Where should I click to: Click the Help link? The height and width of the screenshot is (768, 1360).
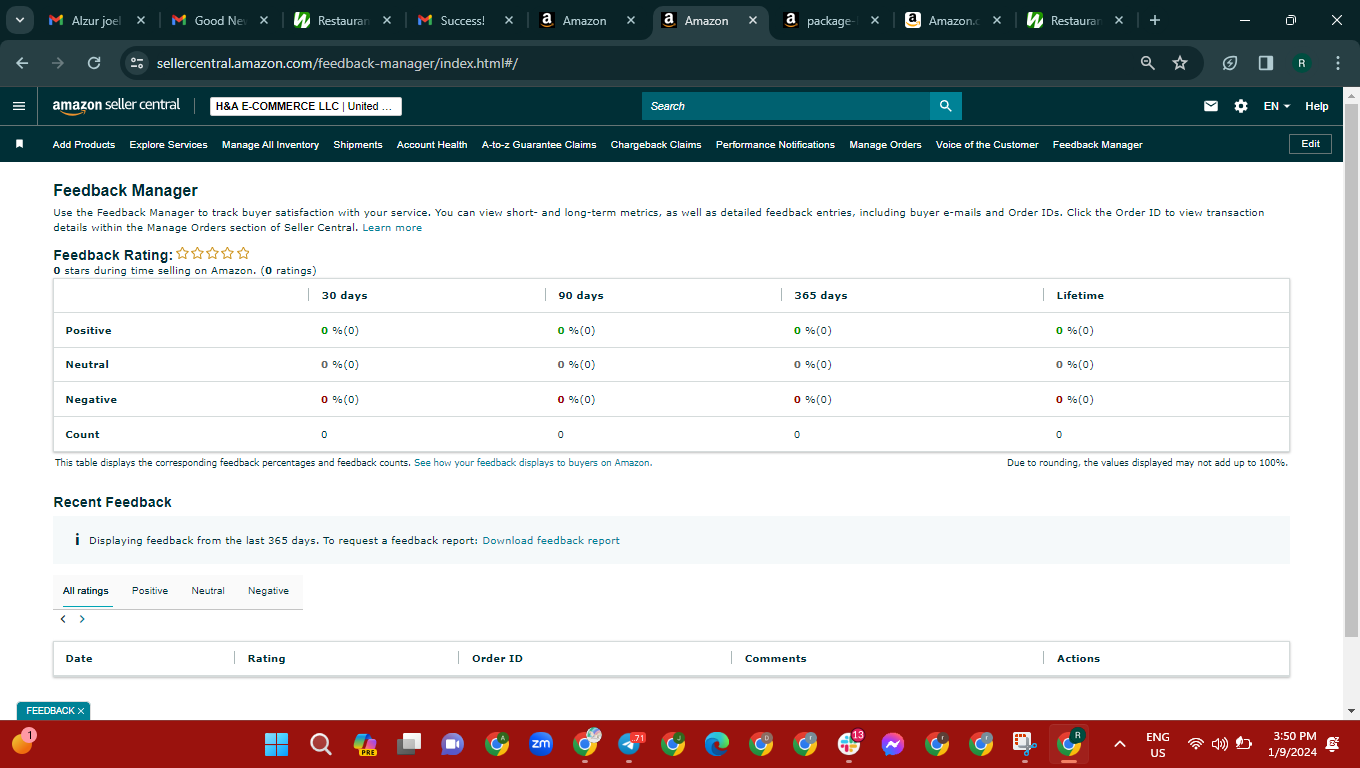coord(1317,106)
